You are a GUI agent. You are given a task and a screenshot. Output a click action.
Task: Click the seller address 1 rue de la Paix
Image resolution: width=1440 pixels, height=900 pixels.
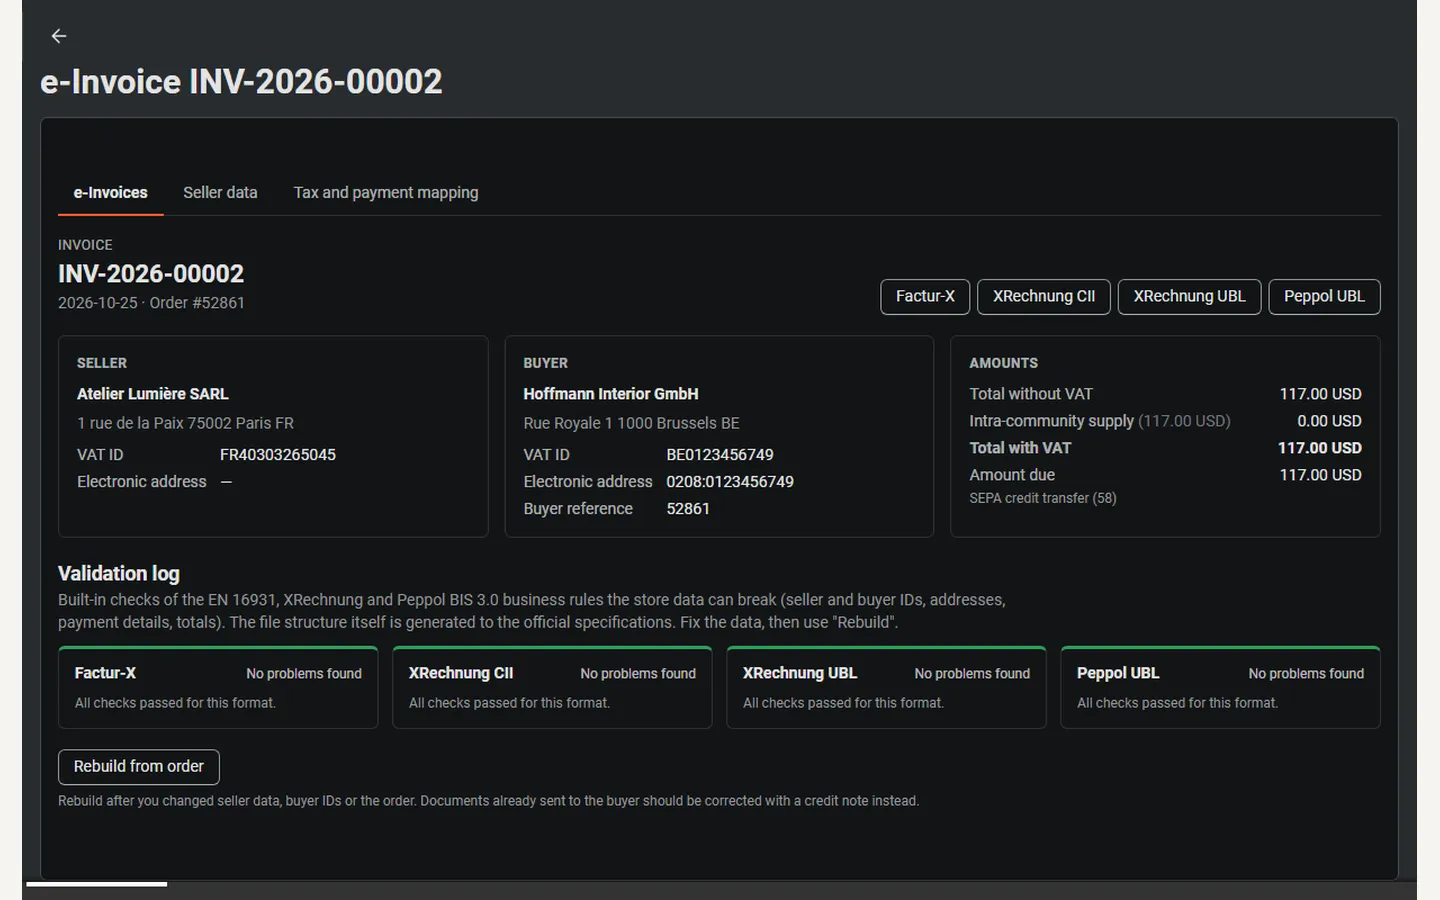tap(185, 423)
